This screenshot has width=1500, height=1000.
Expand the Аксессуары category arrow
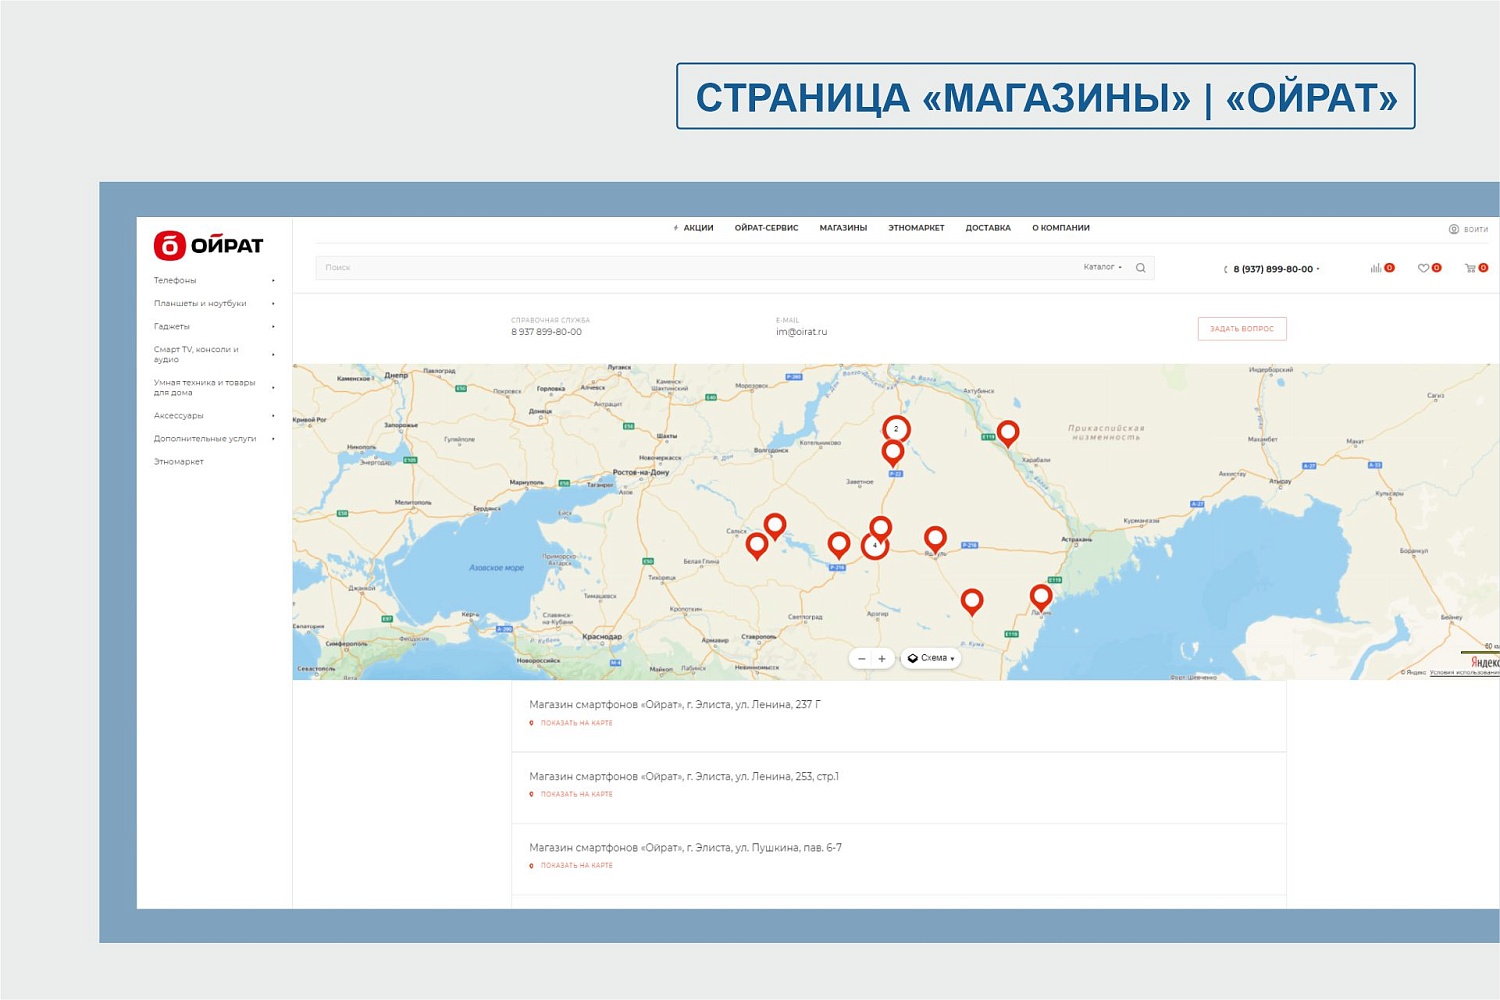click(273, 415)
